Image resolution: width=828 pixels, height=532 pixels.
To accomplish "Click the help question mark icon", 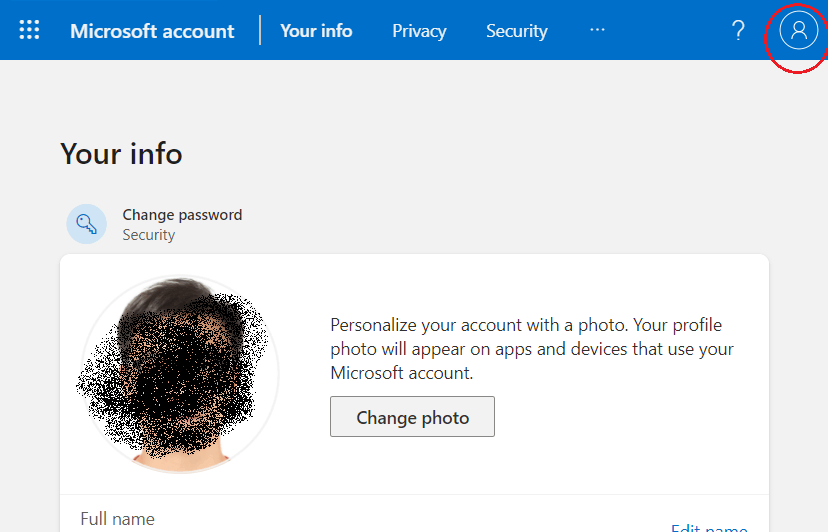I will 739,30.
